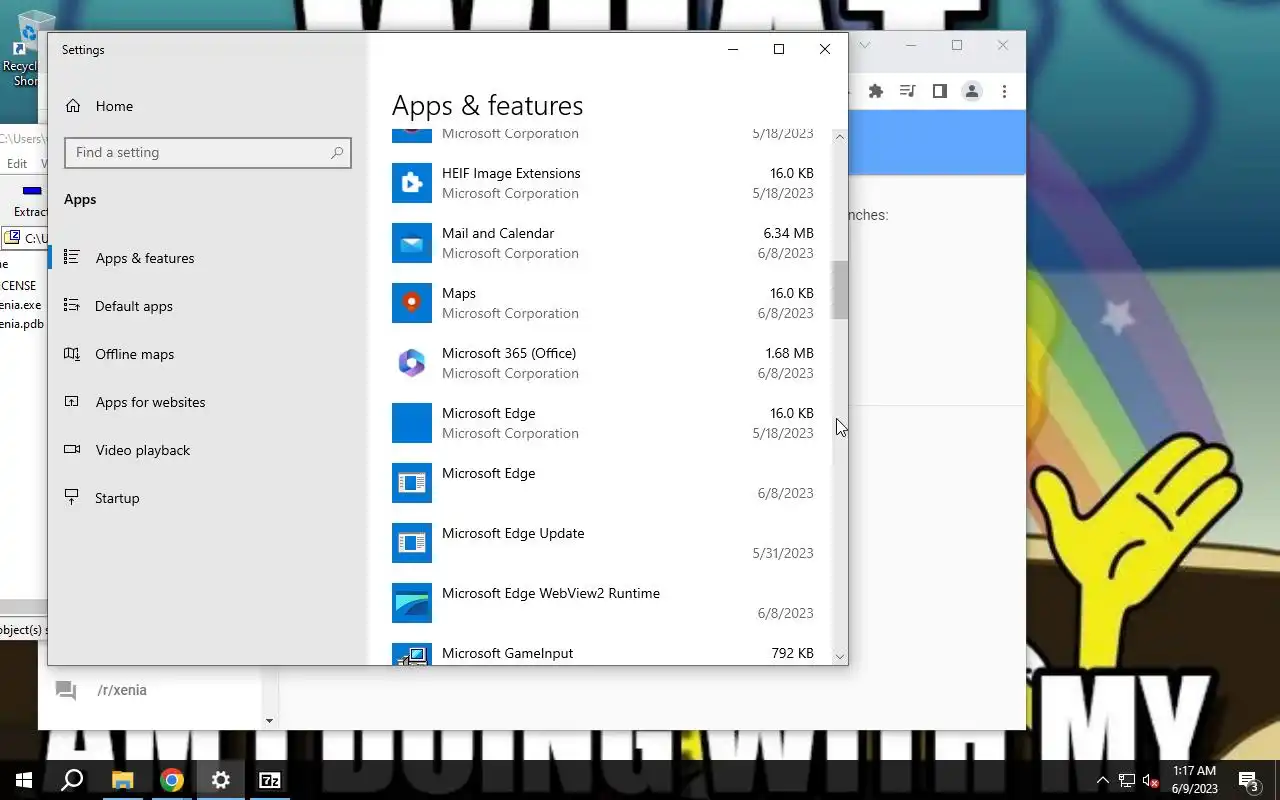Click the Edit menu in the 7-Zip window
The width and height of the screenshot is (1280, 800).
click(17, 163)
